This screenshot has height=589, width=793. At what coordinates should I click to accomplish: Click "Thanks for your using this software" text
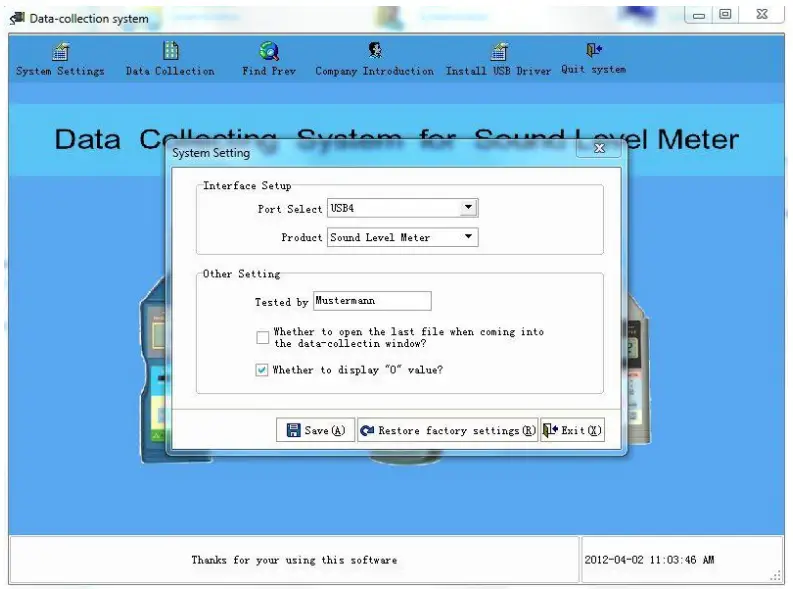294,560
